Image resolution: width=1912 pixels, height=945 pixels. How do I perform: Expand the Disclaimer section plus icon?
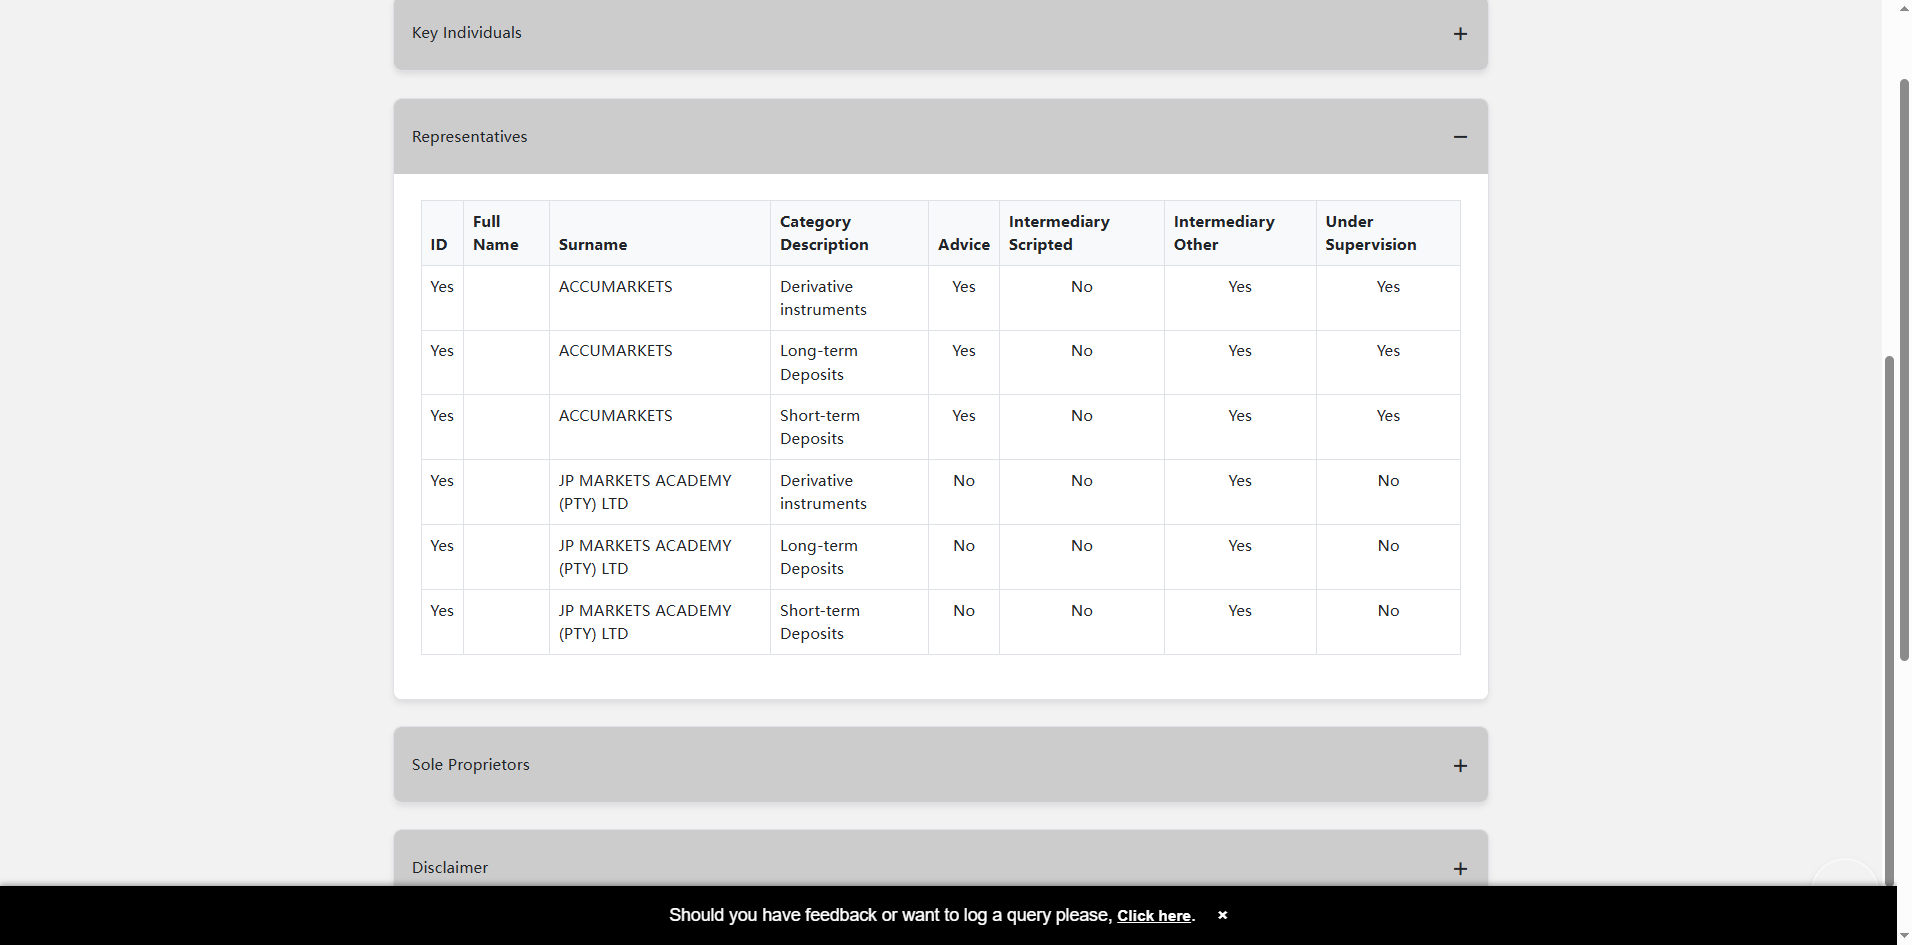click(x=1460, y=869)
